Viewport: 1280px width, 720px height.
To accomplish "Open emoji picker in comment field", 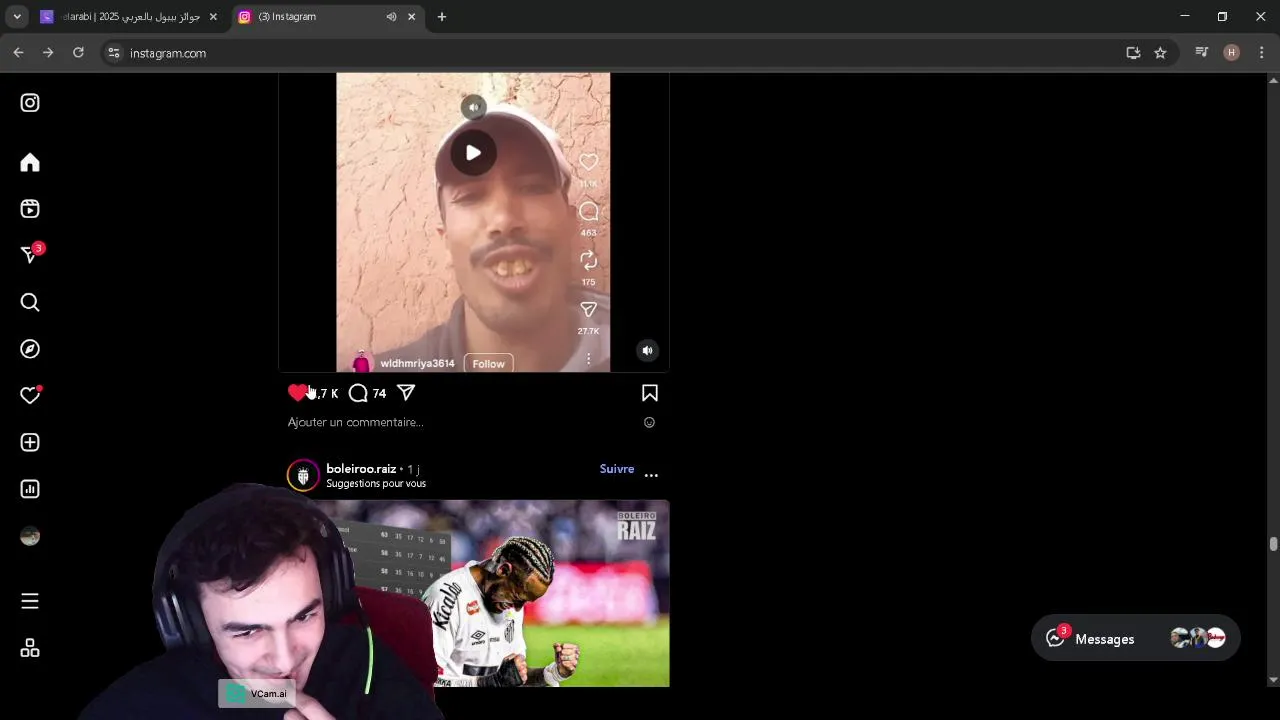I will point(649,422).
